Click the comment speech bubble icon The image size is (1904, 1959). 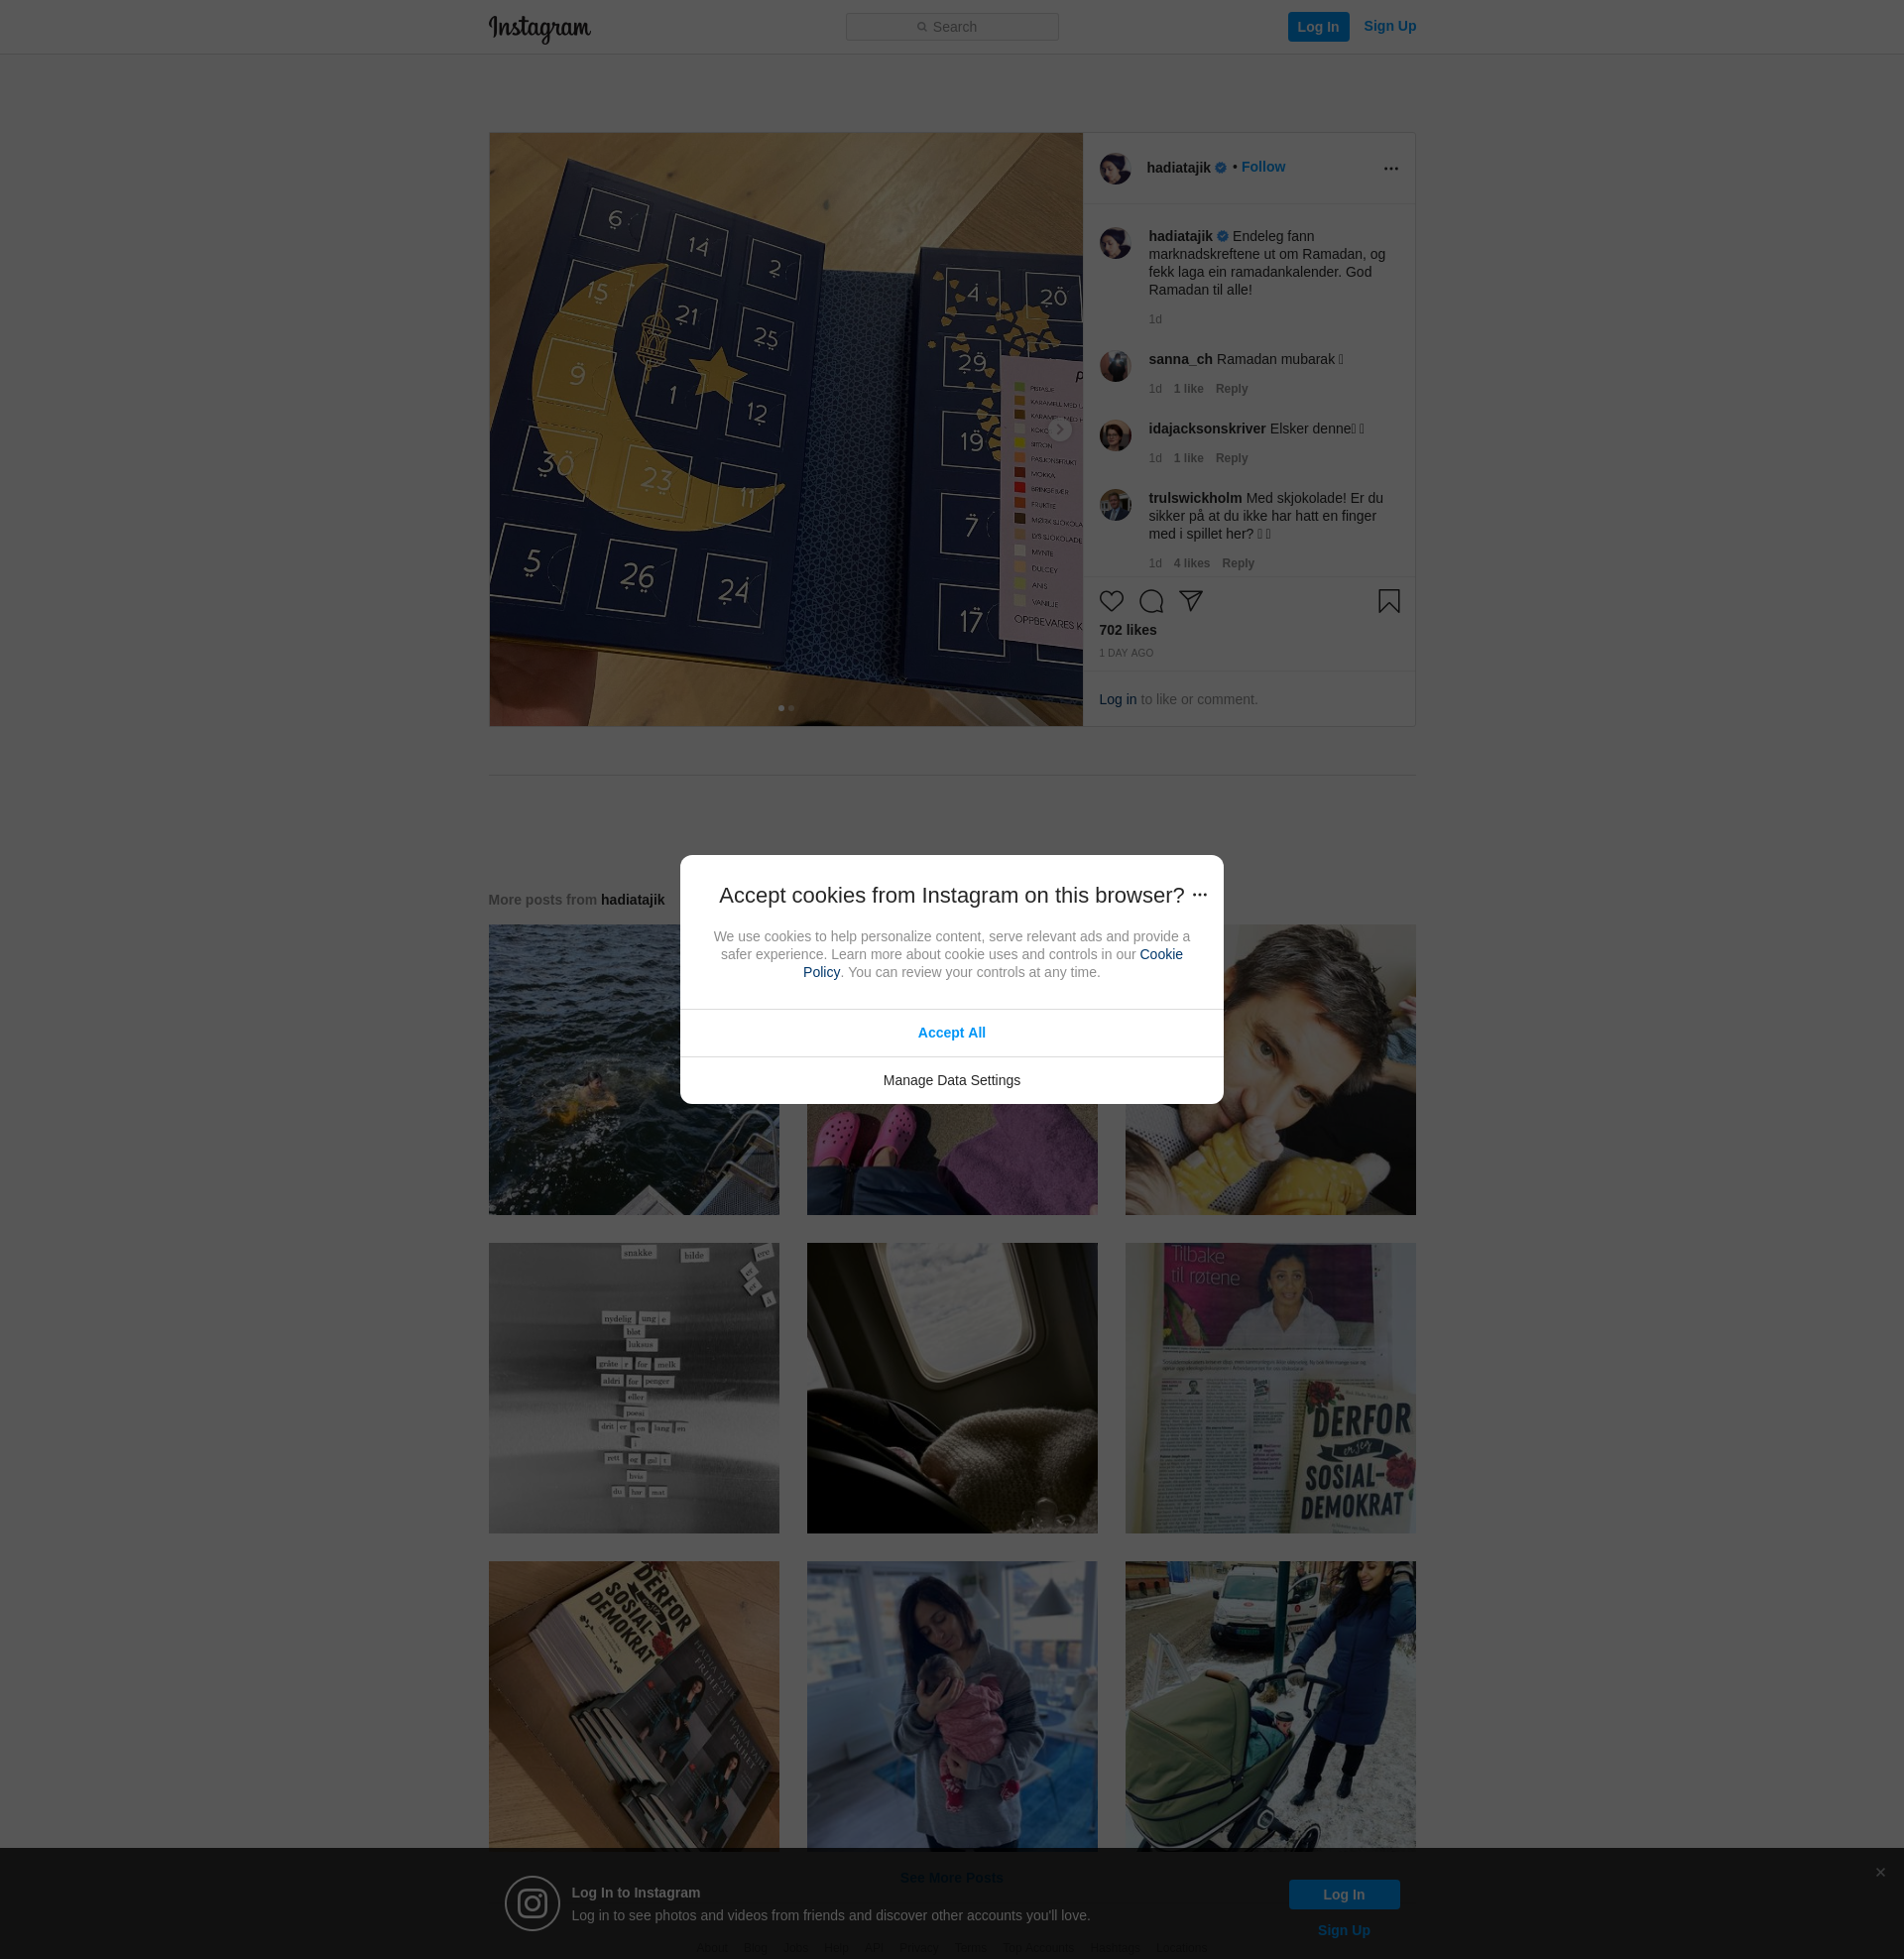(x=1151, y=601)
